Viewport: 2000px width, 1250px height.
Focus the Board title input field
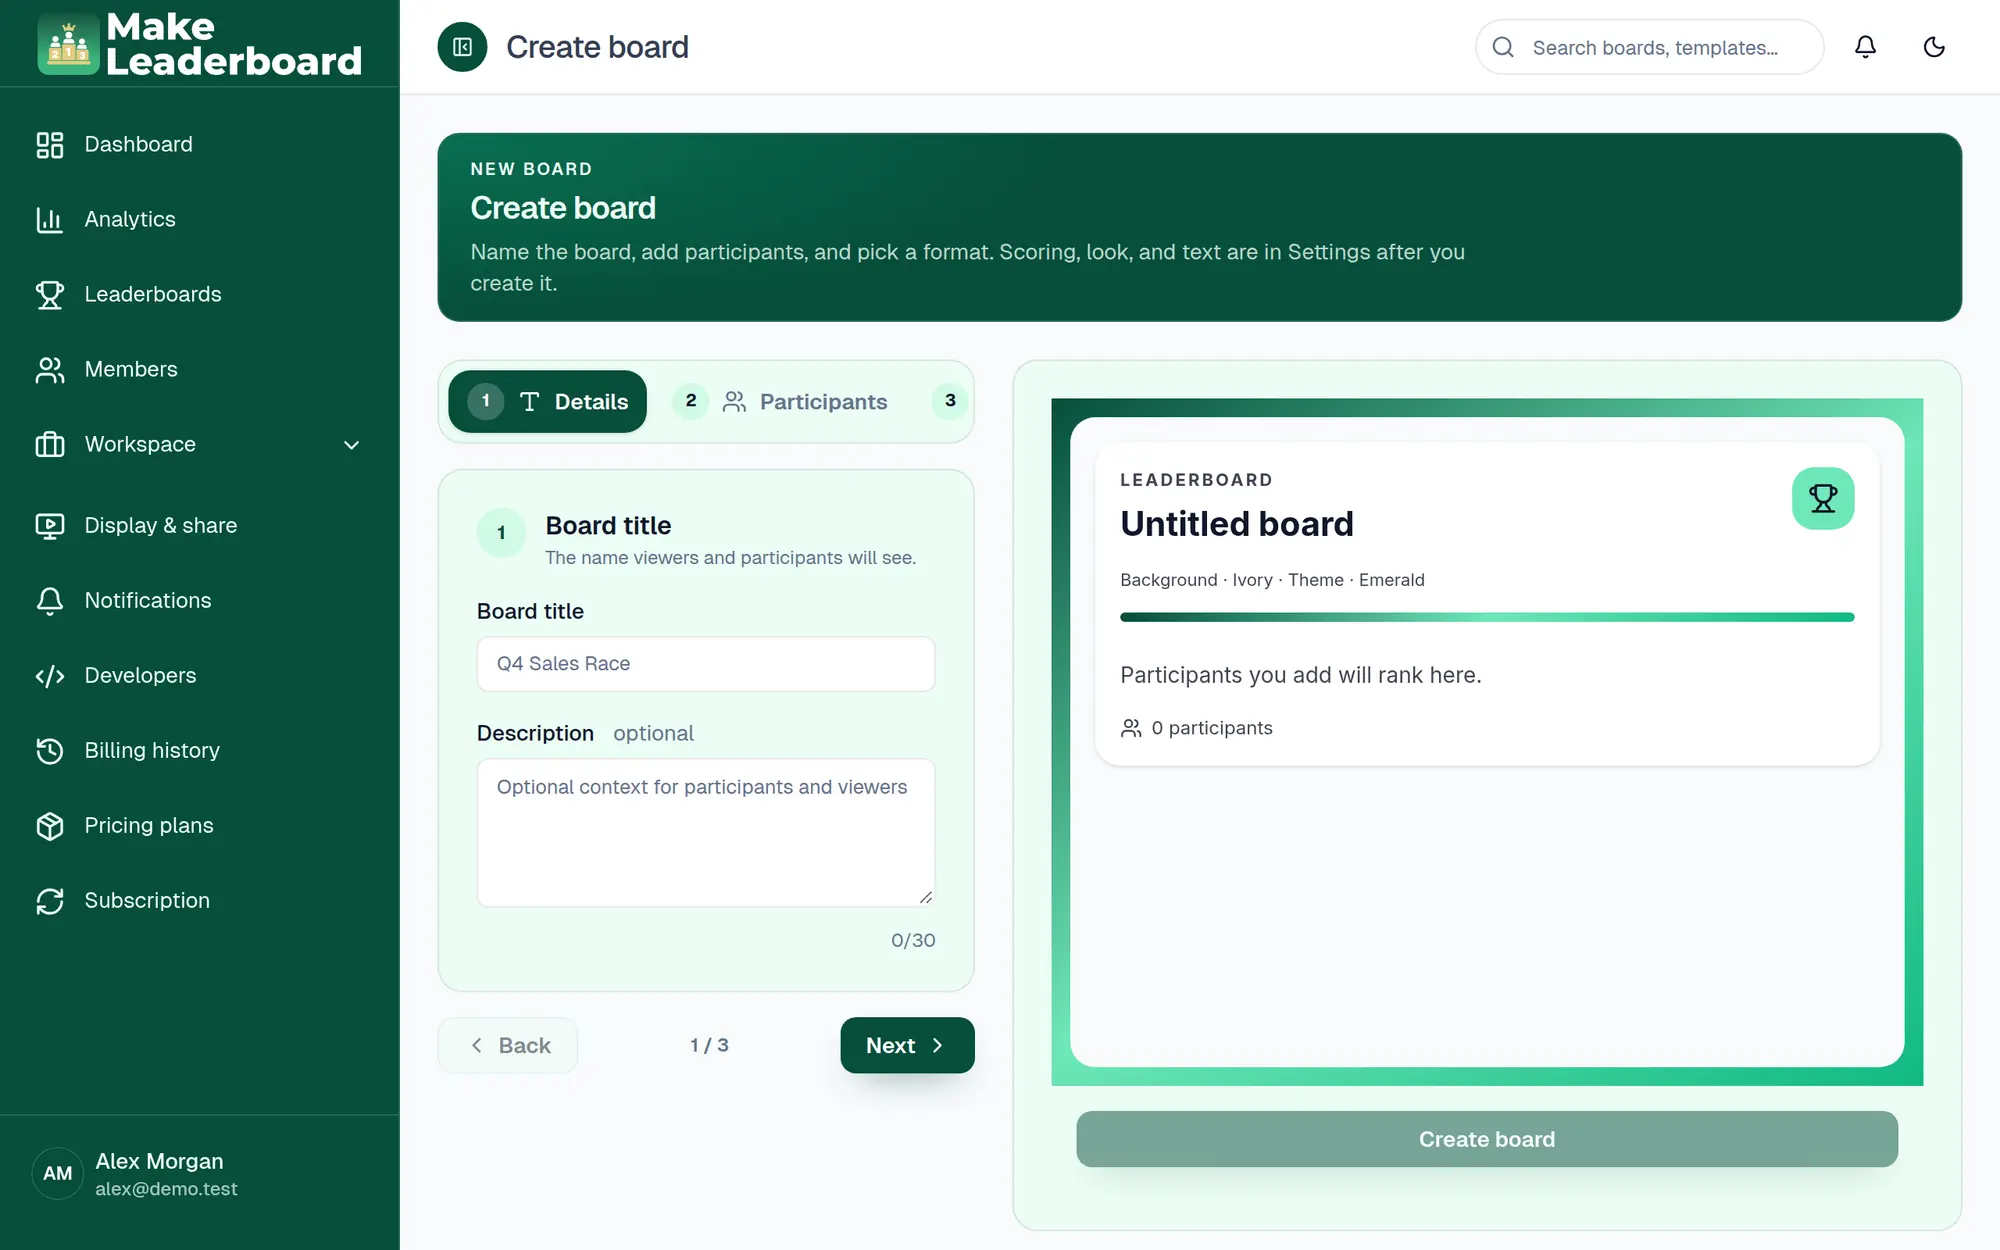706,664
